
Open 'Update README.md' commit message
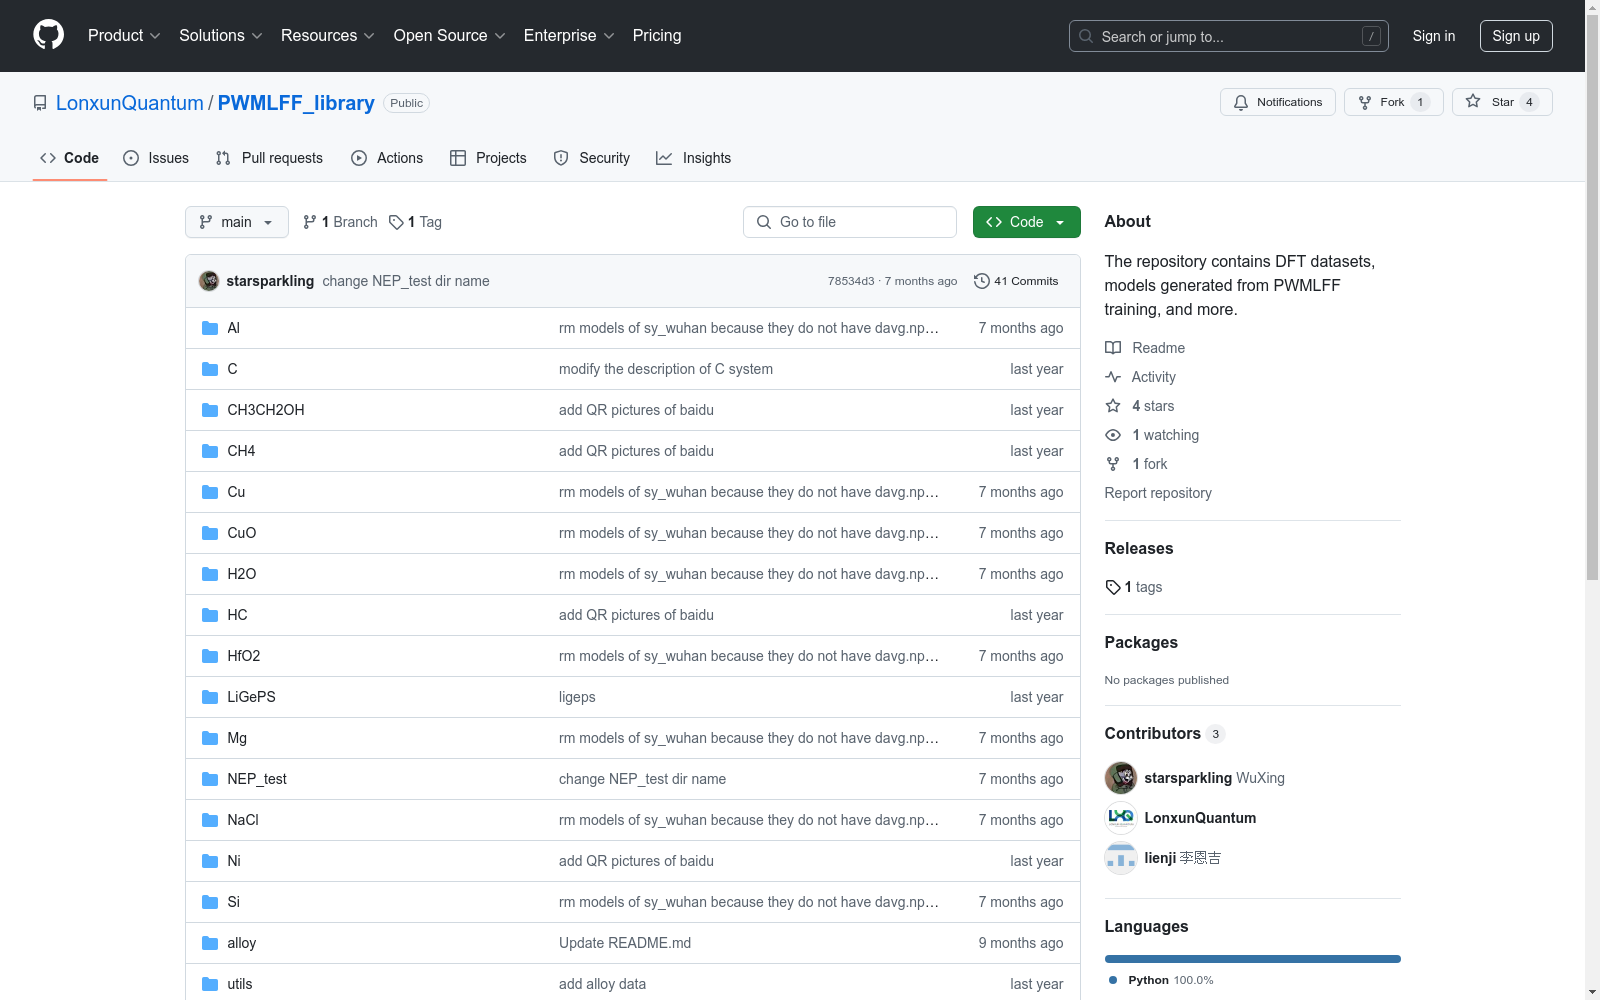pyautogui.click(x=625, y=943)
